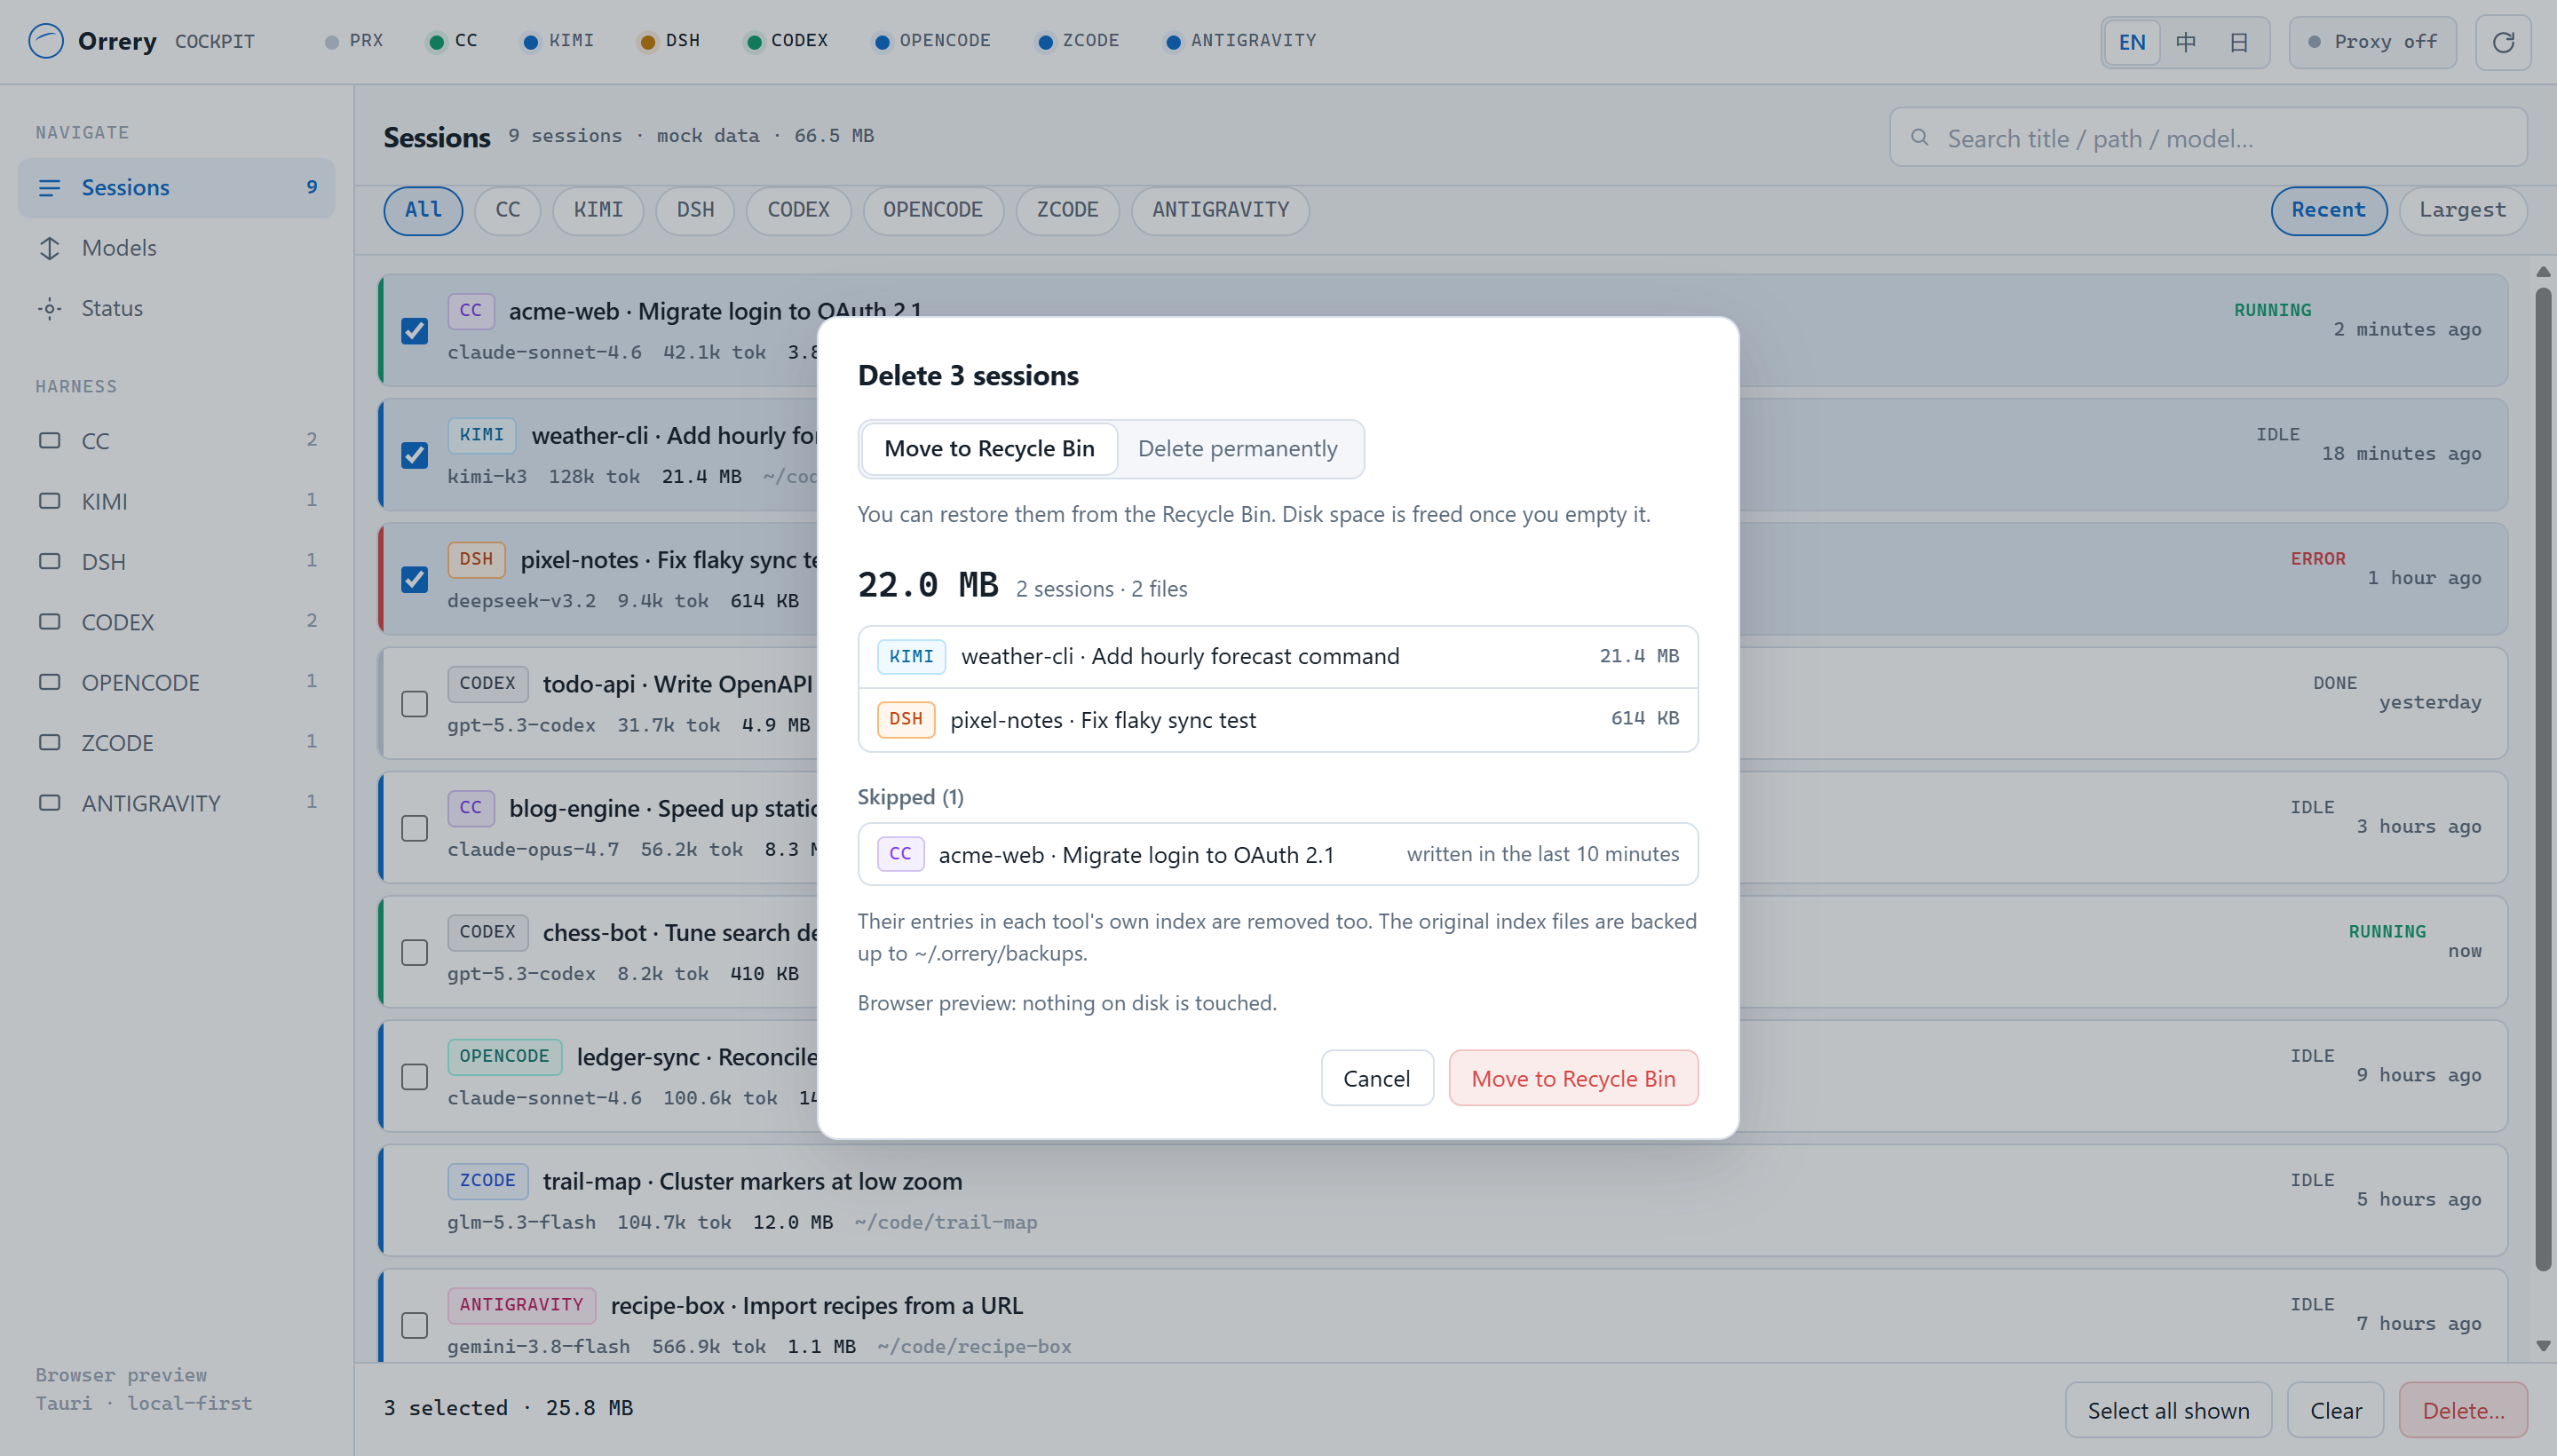Click skipped acme-web row in dialog
Image resolution: width=2557 pixels, height=1456 pixels.
click(1277, 854)
